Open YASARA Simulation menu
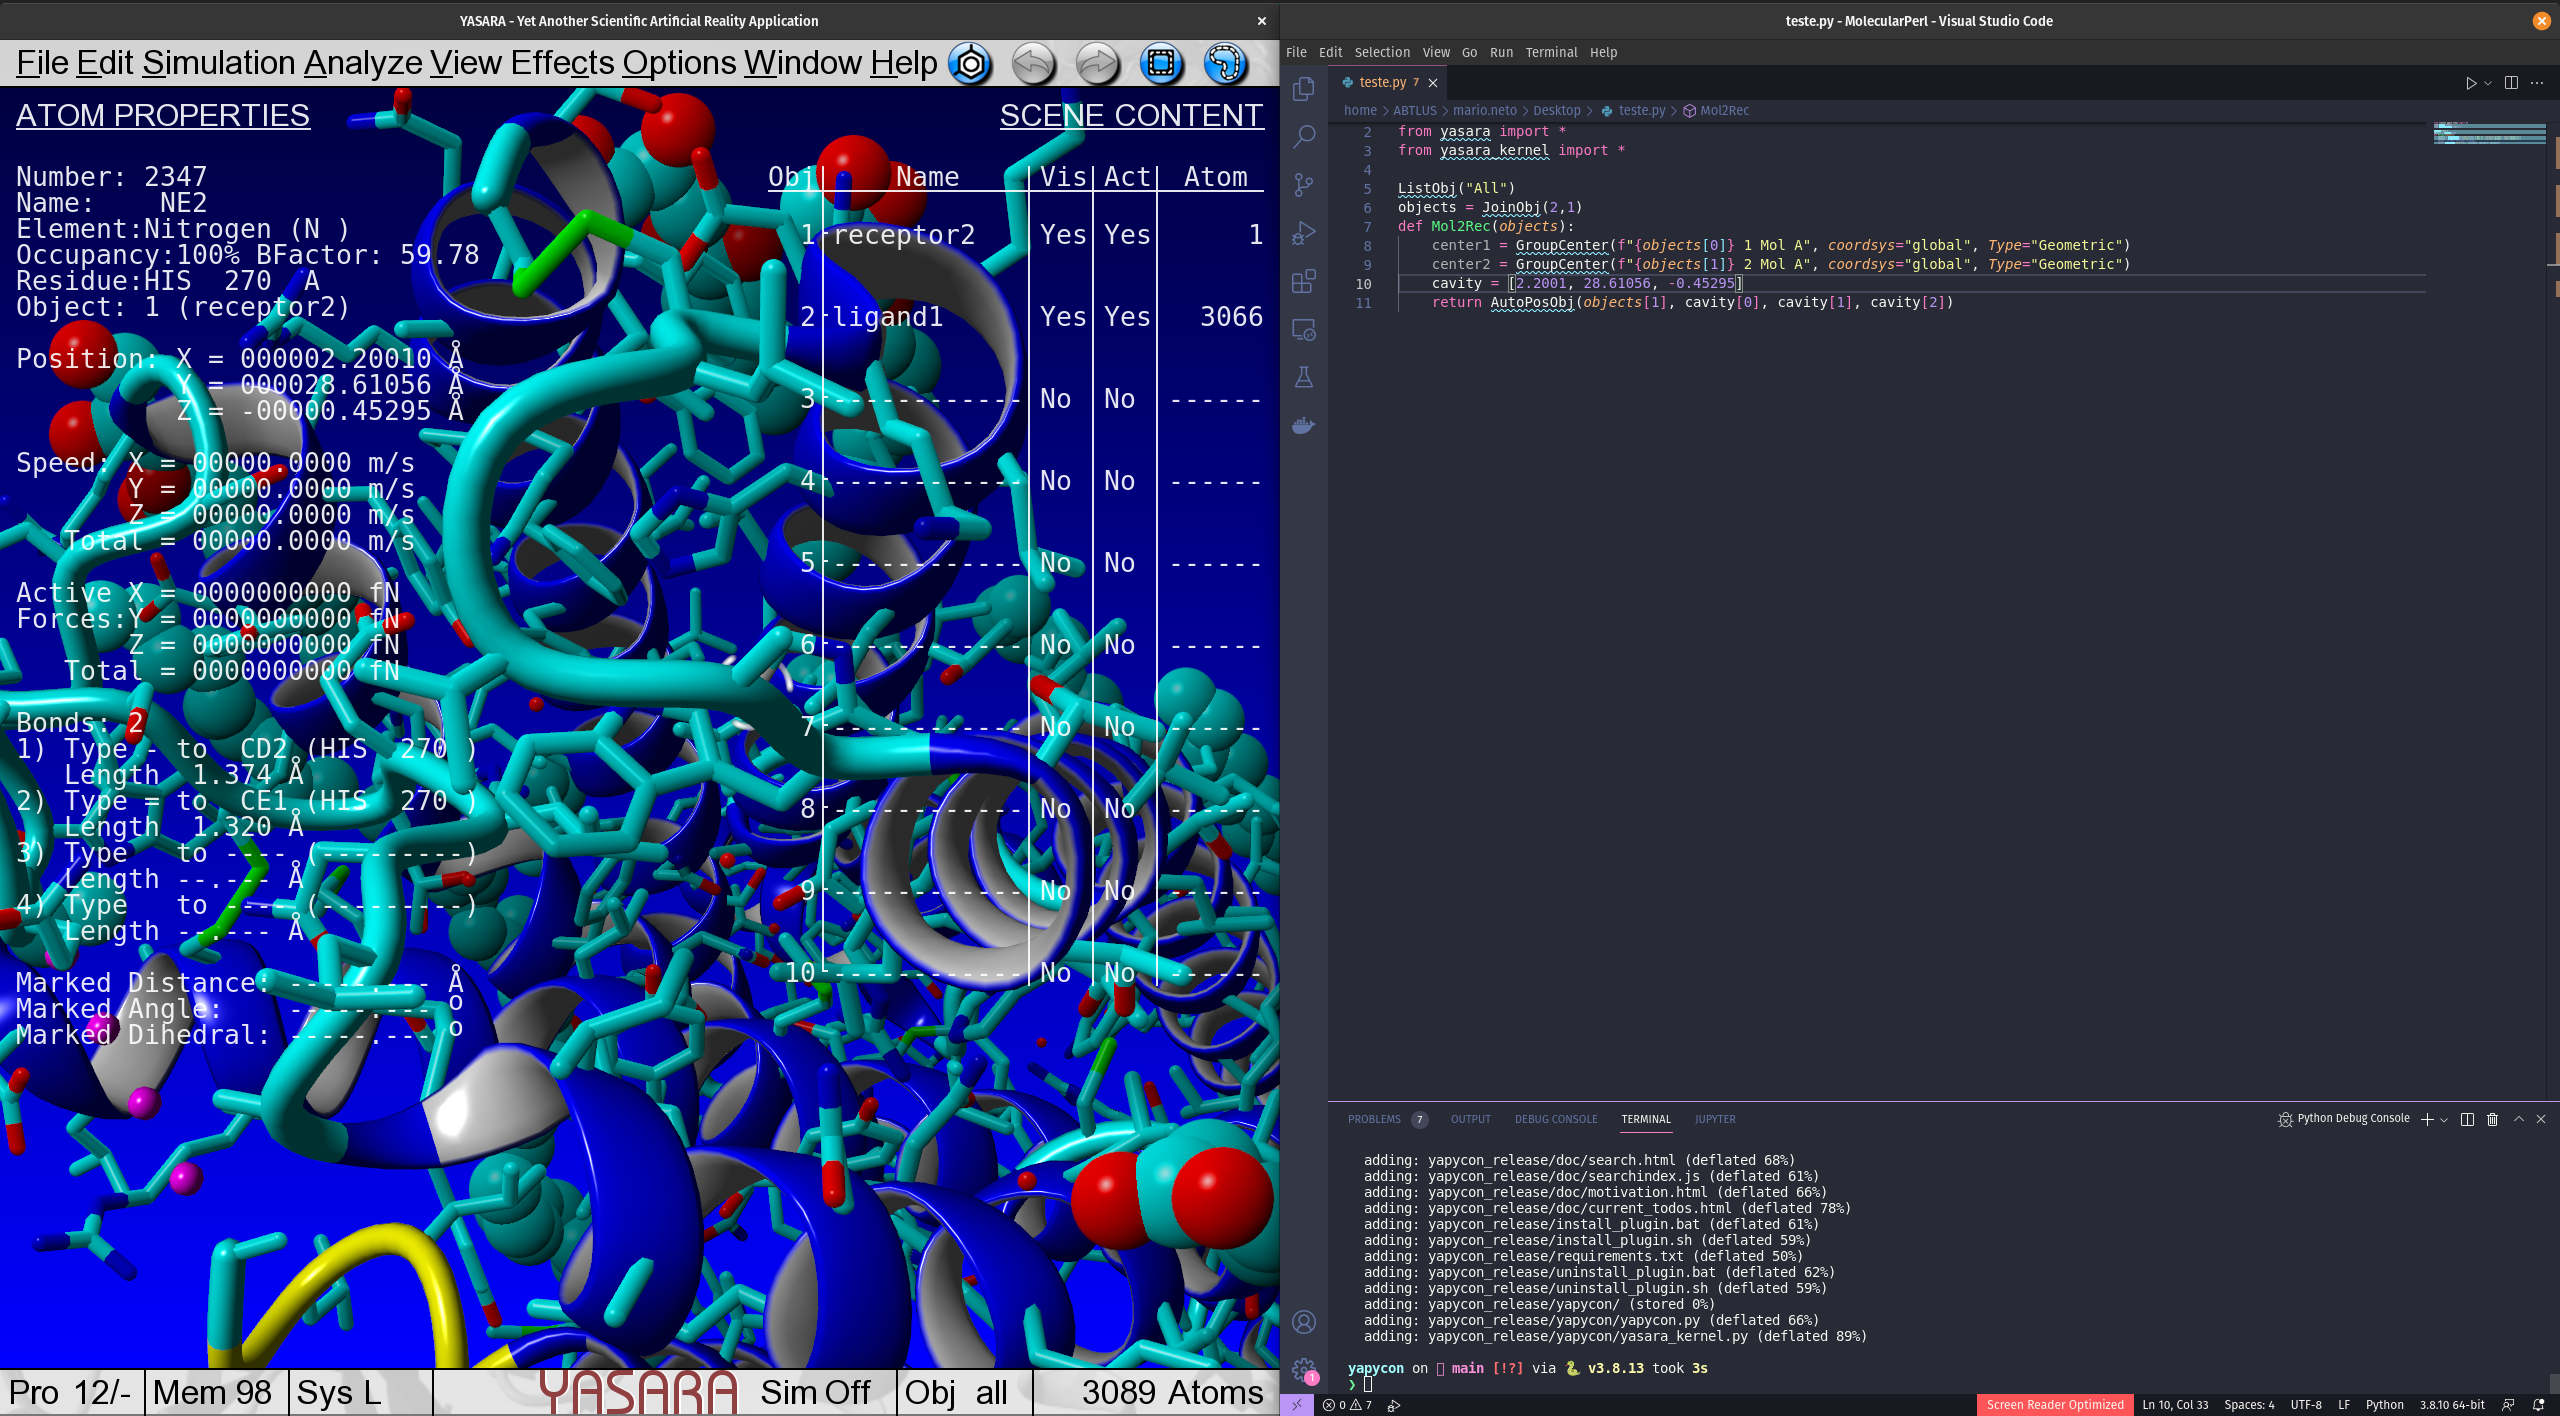Viewport: 2560px width, 1416px height. click(219, 63)
